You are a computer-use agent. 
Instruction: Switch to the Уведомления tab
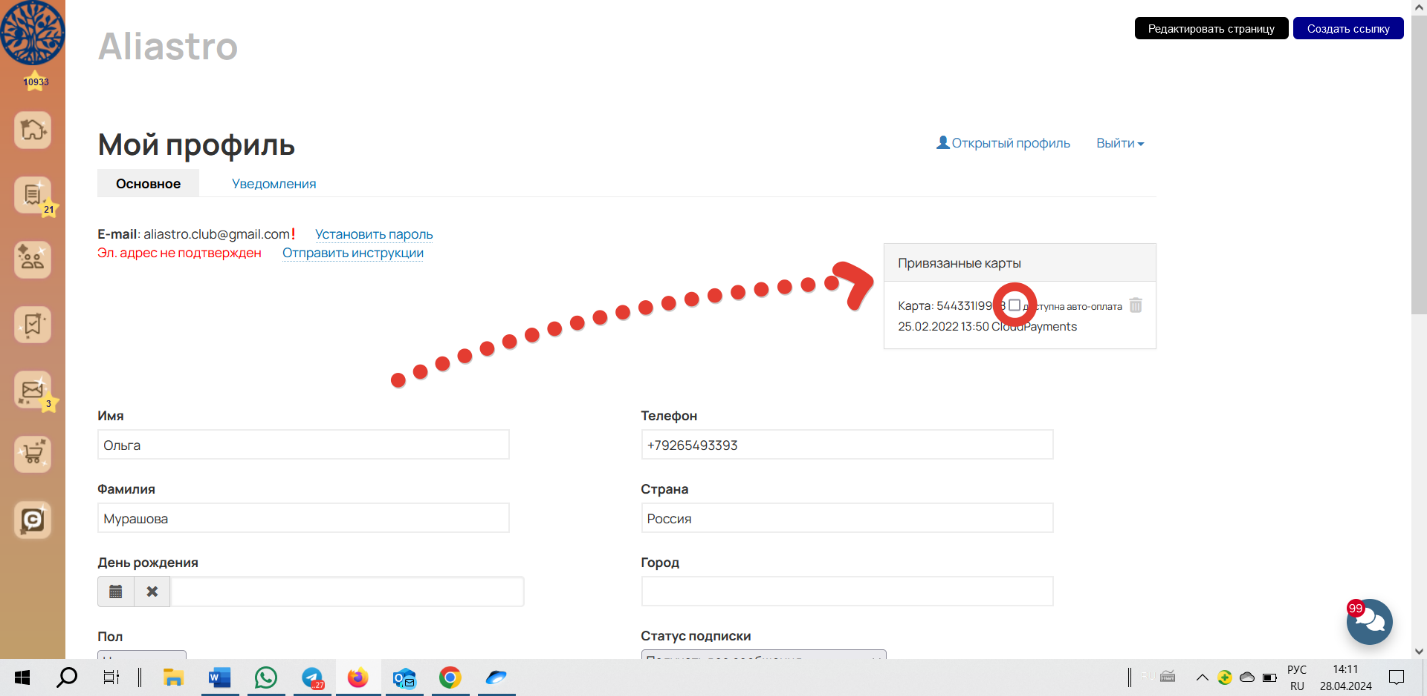click(x=274, y=184)
